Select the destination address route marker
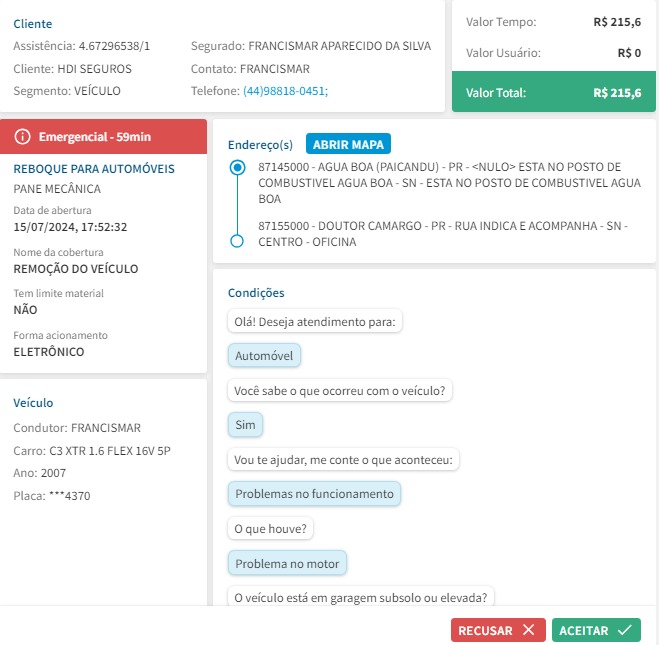The height and width of the screenshot is (645, 659). pyautogui.click(x=237, y=241)
